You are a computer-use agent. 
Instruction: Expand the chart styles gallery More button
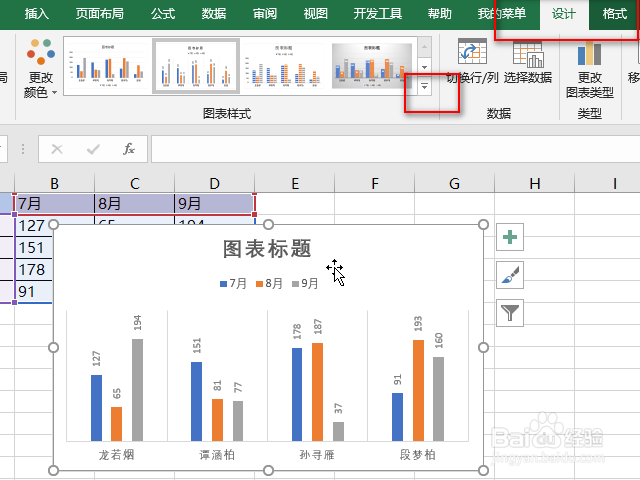point(424,87)
